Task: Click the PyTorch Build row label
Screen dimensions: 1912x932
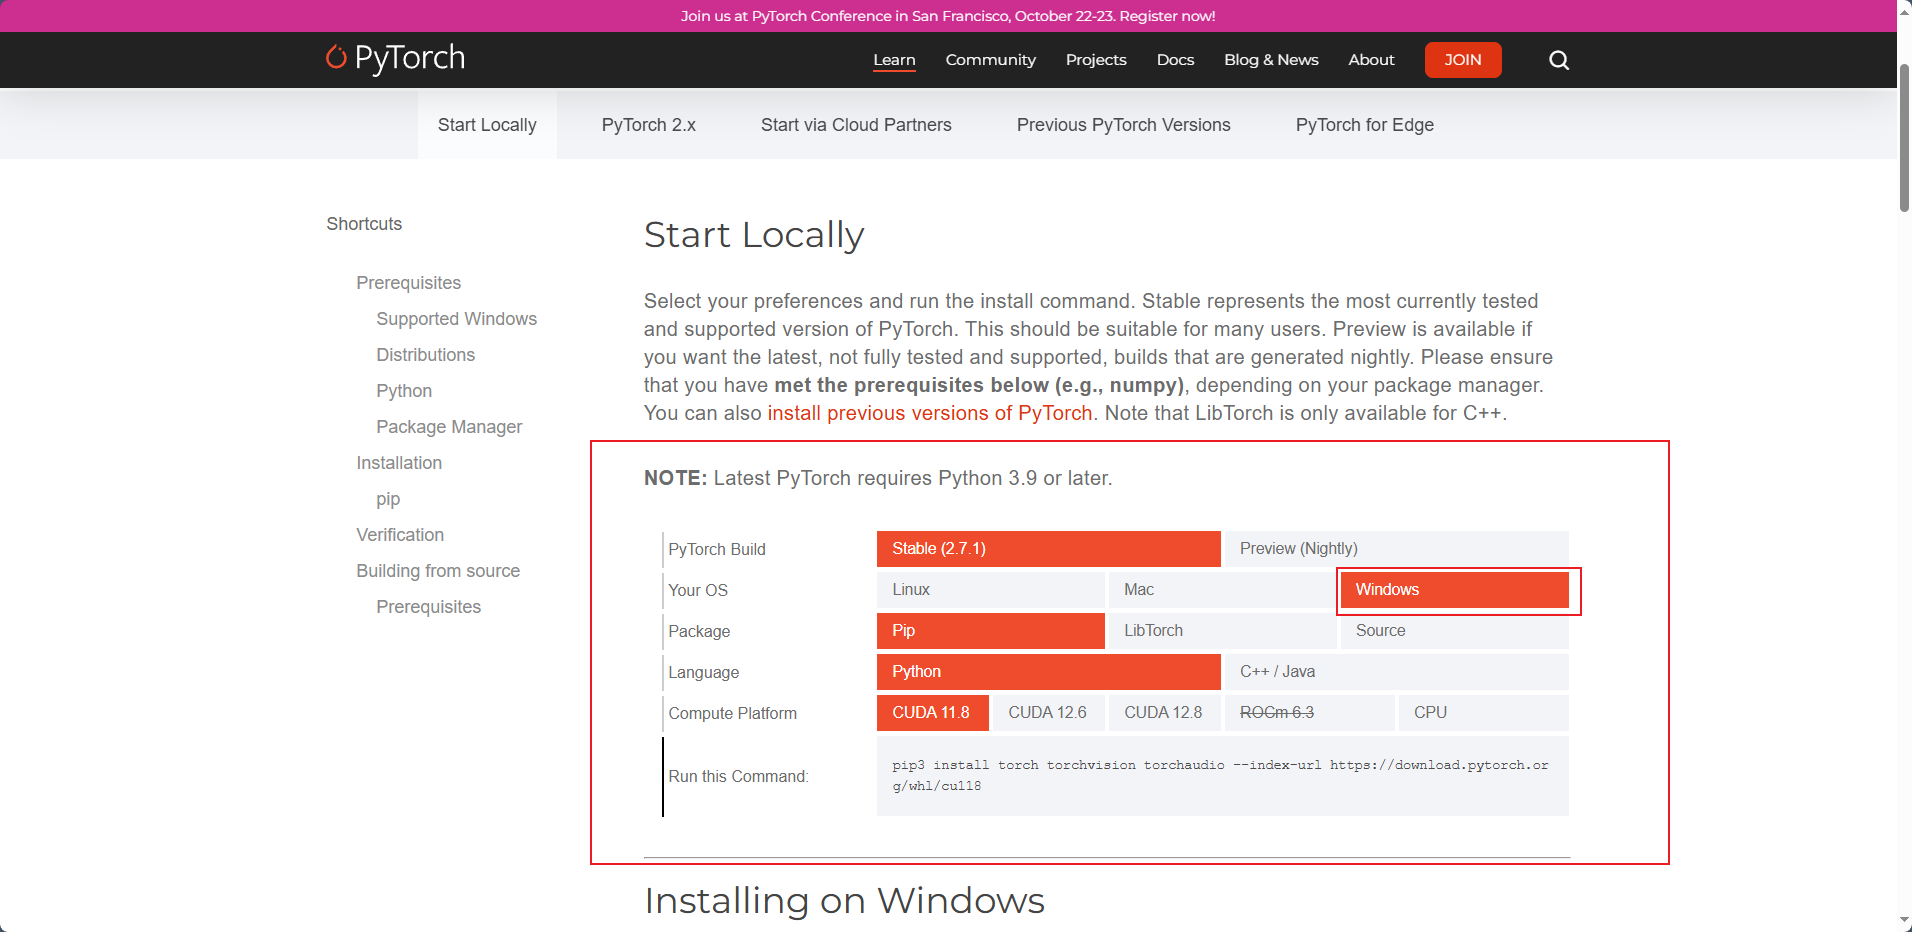Action: [717, 550]
